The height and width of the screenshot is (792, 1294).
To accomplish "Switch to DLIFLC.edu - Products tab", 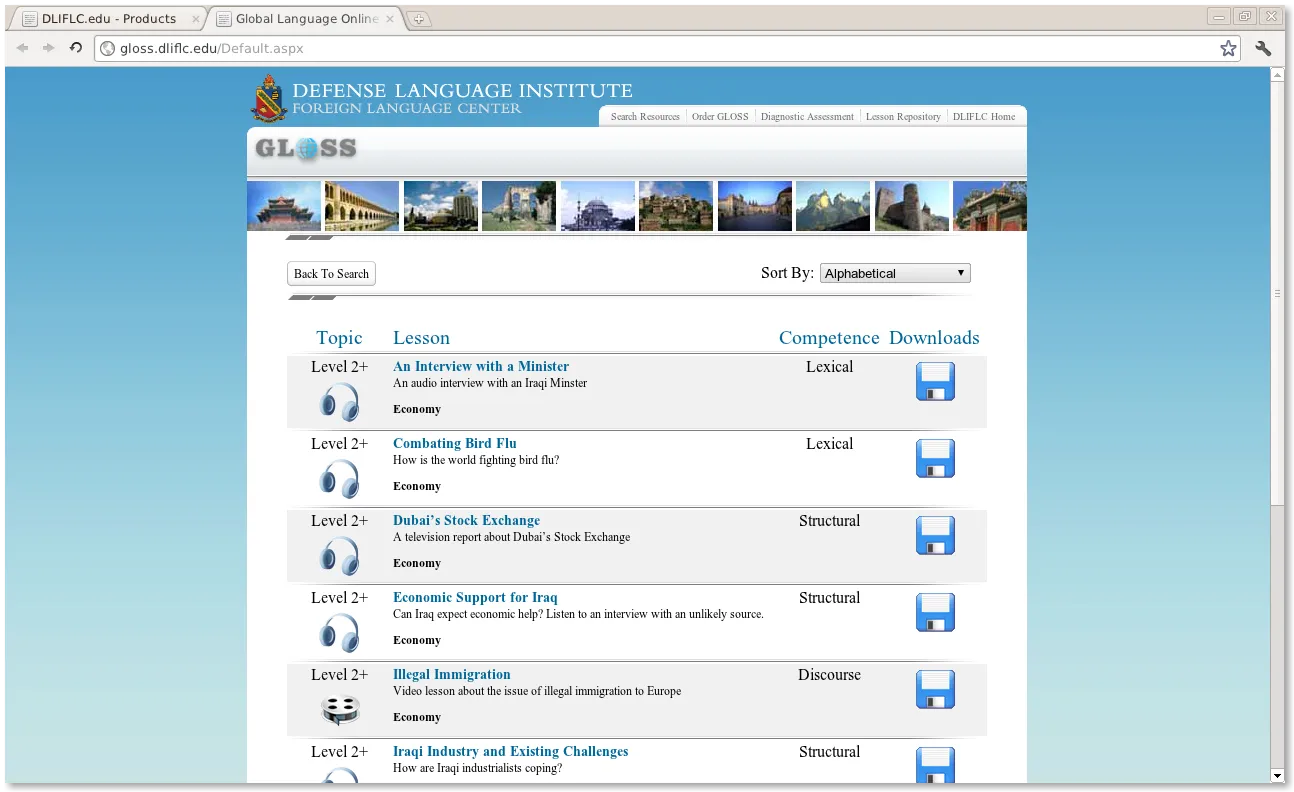I will point(108,19).
